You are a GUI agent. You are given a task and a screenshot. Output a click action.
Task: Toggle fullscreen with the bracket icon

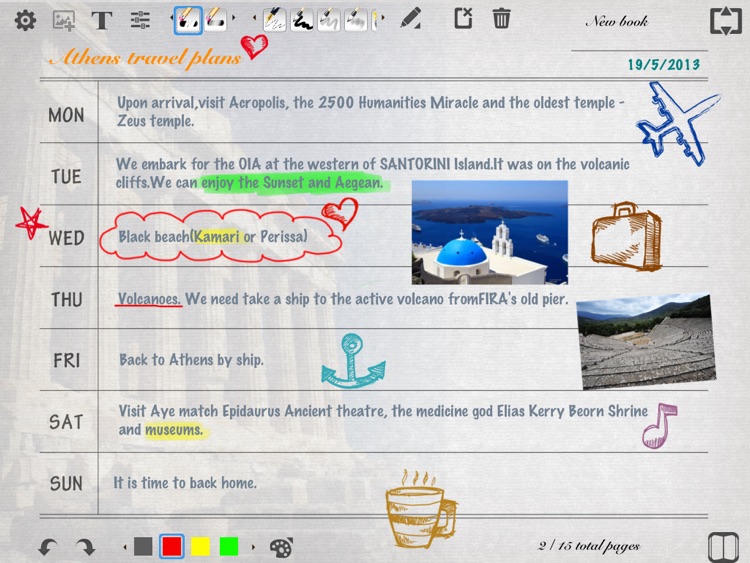click(726, 21)
